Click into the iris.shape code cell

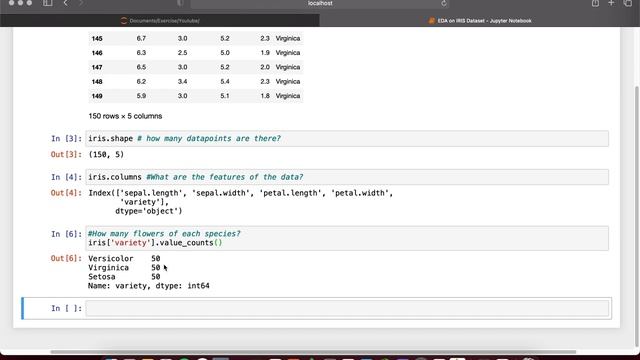(347, 138)
